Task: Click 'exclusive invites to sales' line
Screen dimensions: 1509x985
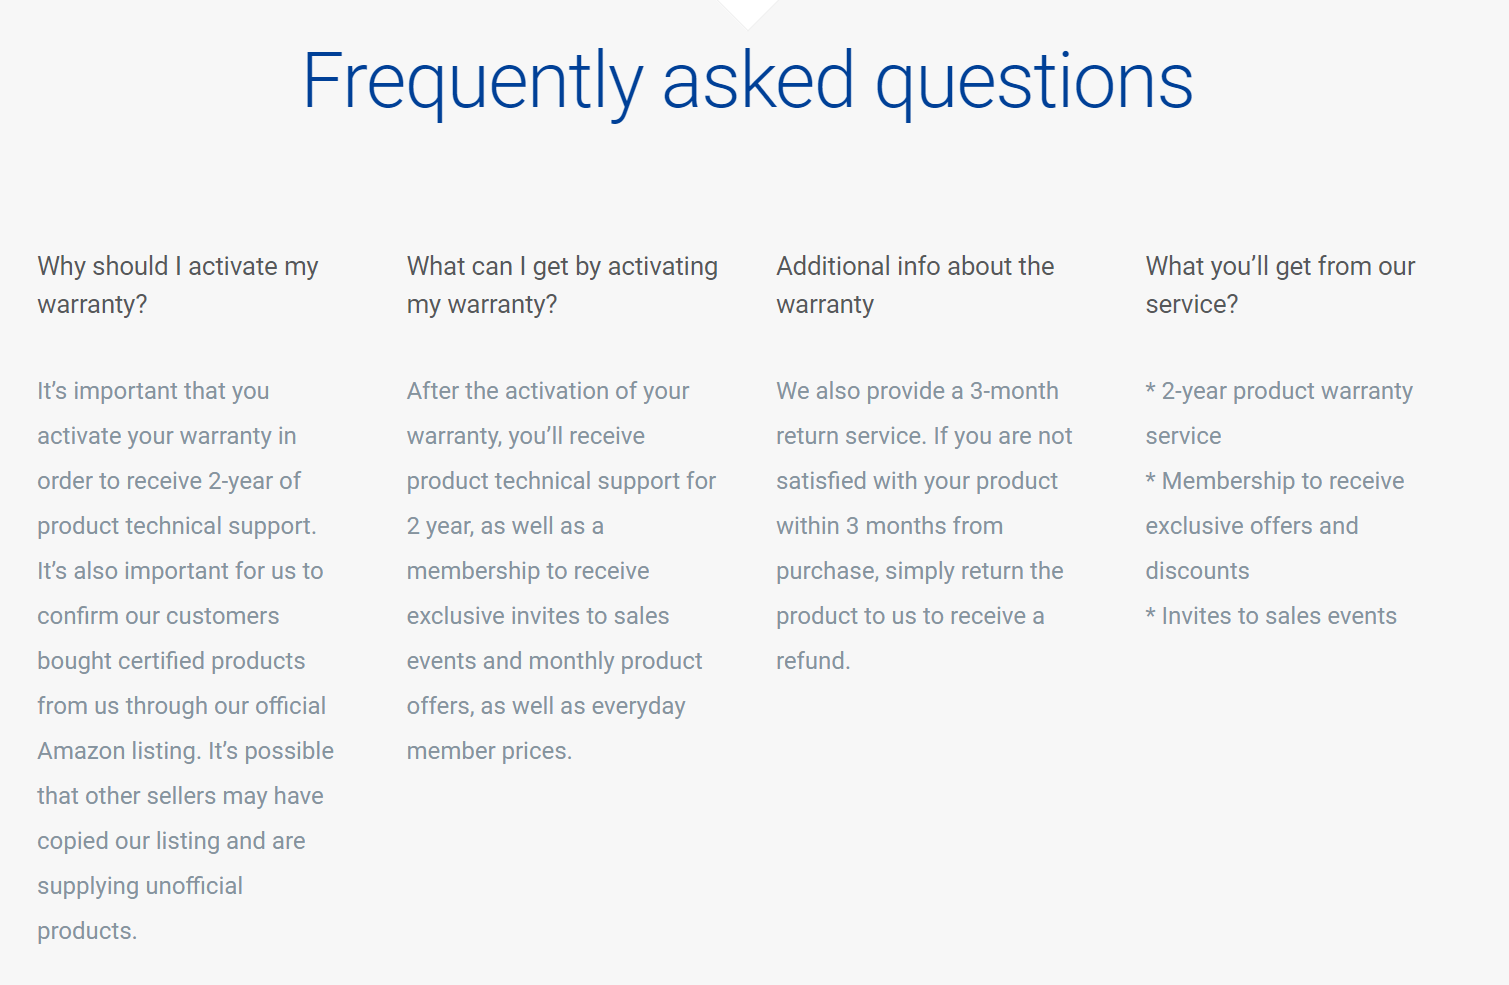Action: [x=538, y=616]
